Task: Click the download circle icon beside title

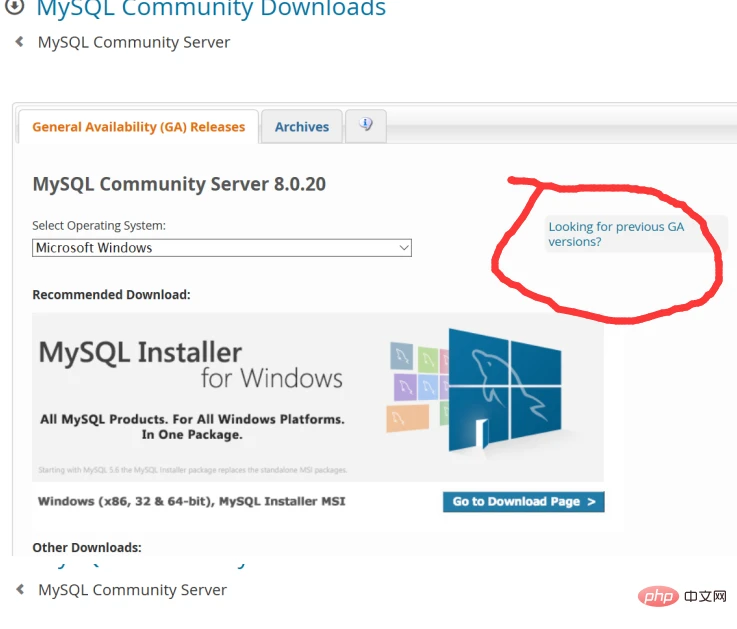Action: (x=15, y=7)
